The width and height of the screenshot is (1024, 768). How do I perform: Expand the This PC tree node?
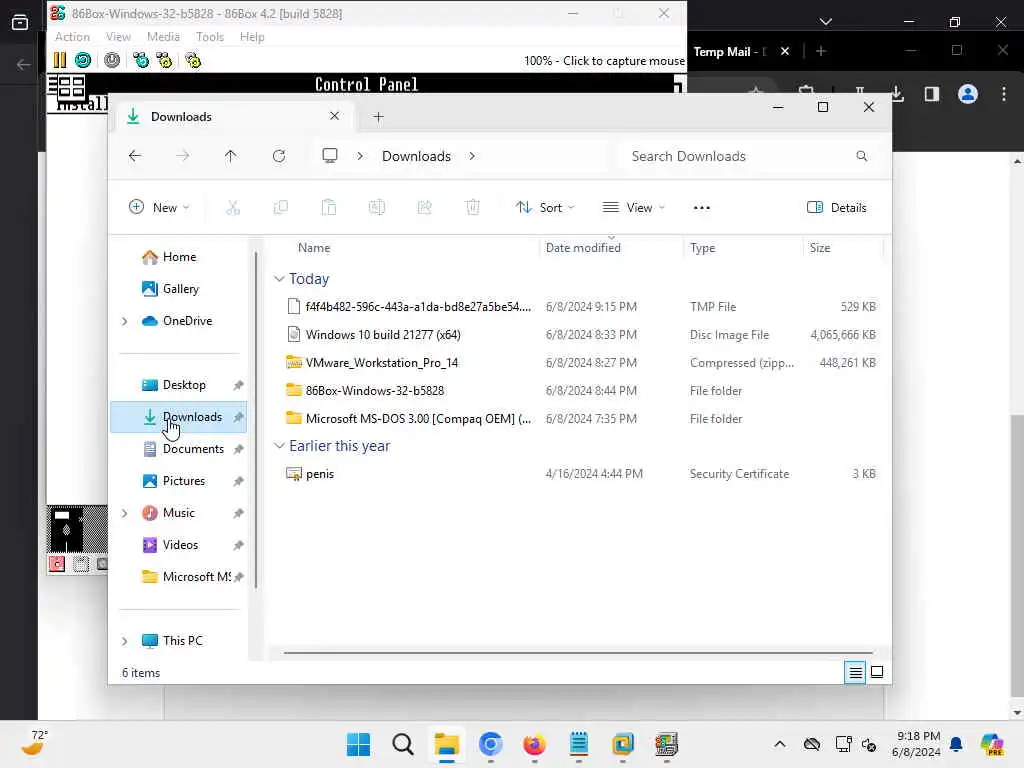coord(124,641)
